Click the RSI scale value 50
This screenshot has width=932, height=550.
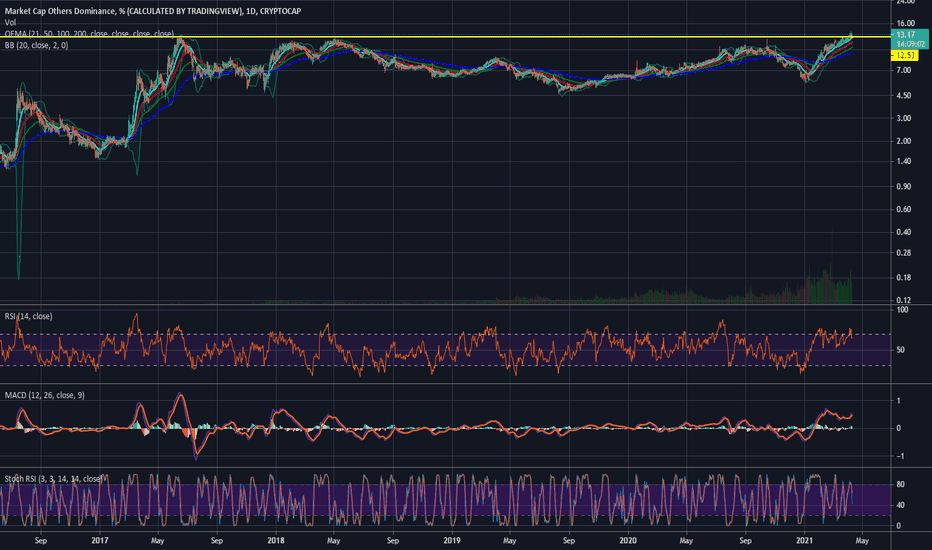(901, 350)
